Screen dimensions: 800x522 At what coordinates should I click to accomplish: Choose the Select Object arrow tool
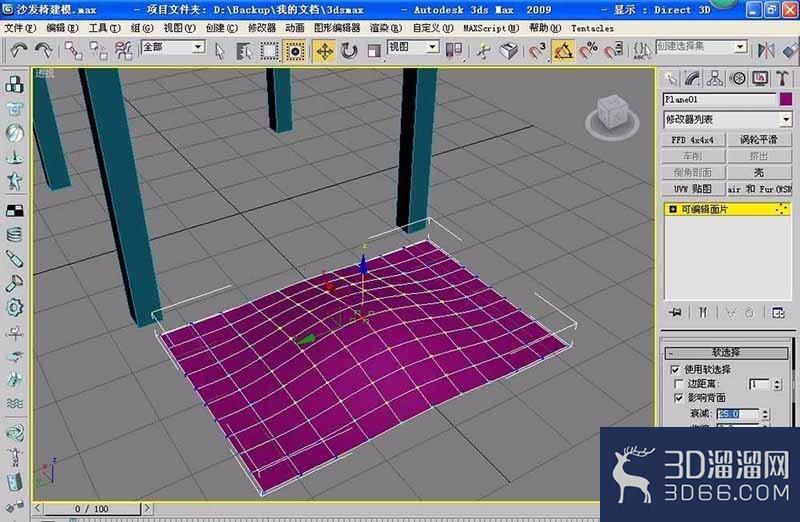(219, 51)
